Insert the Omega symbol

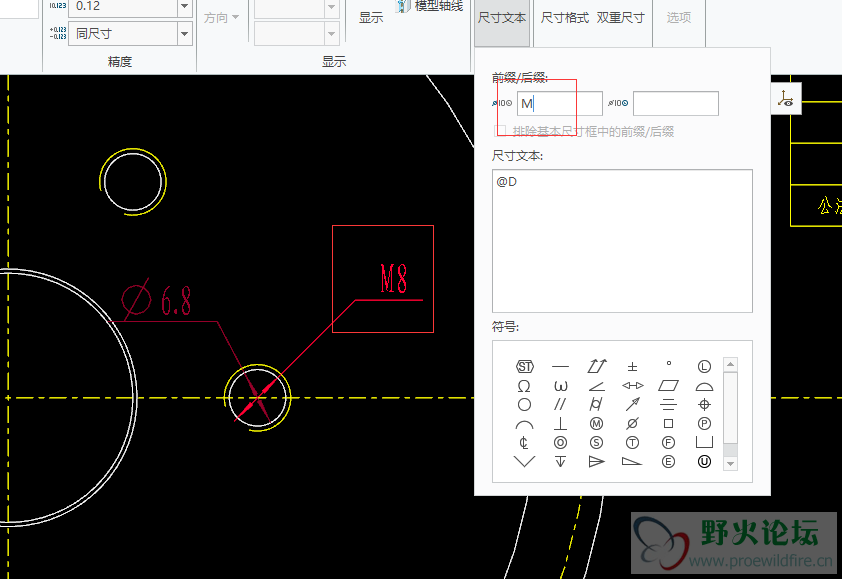524,386
